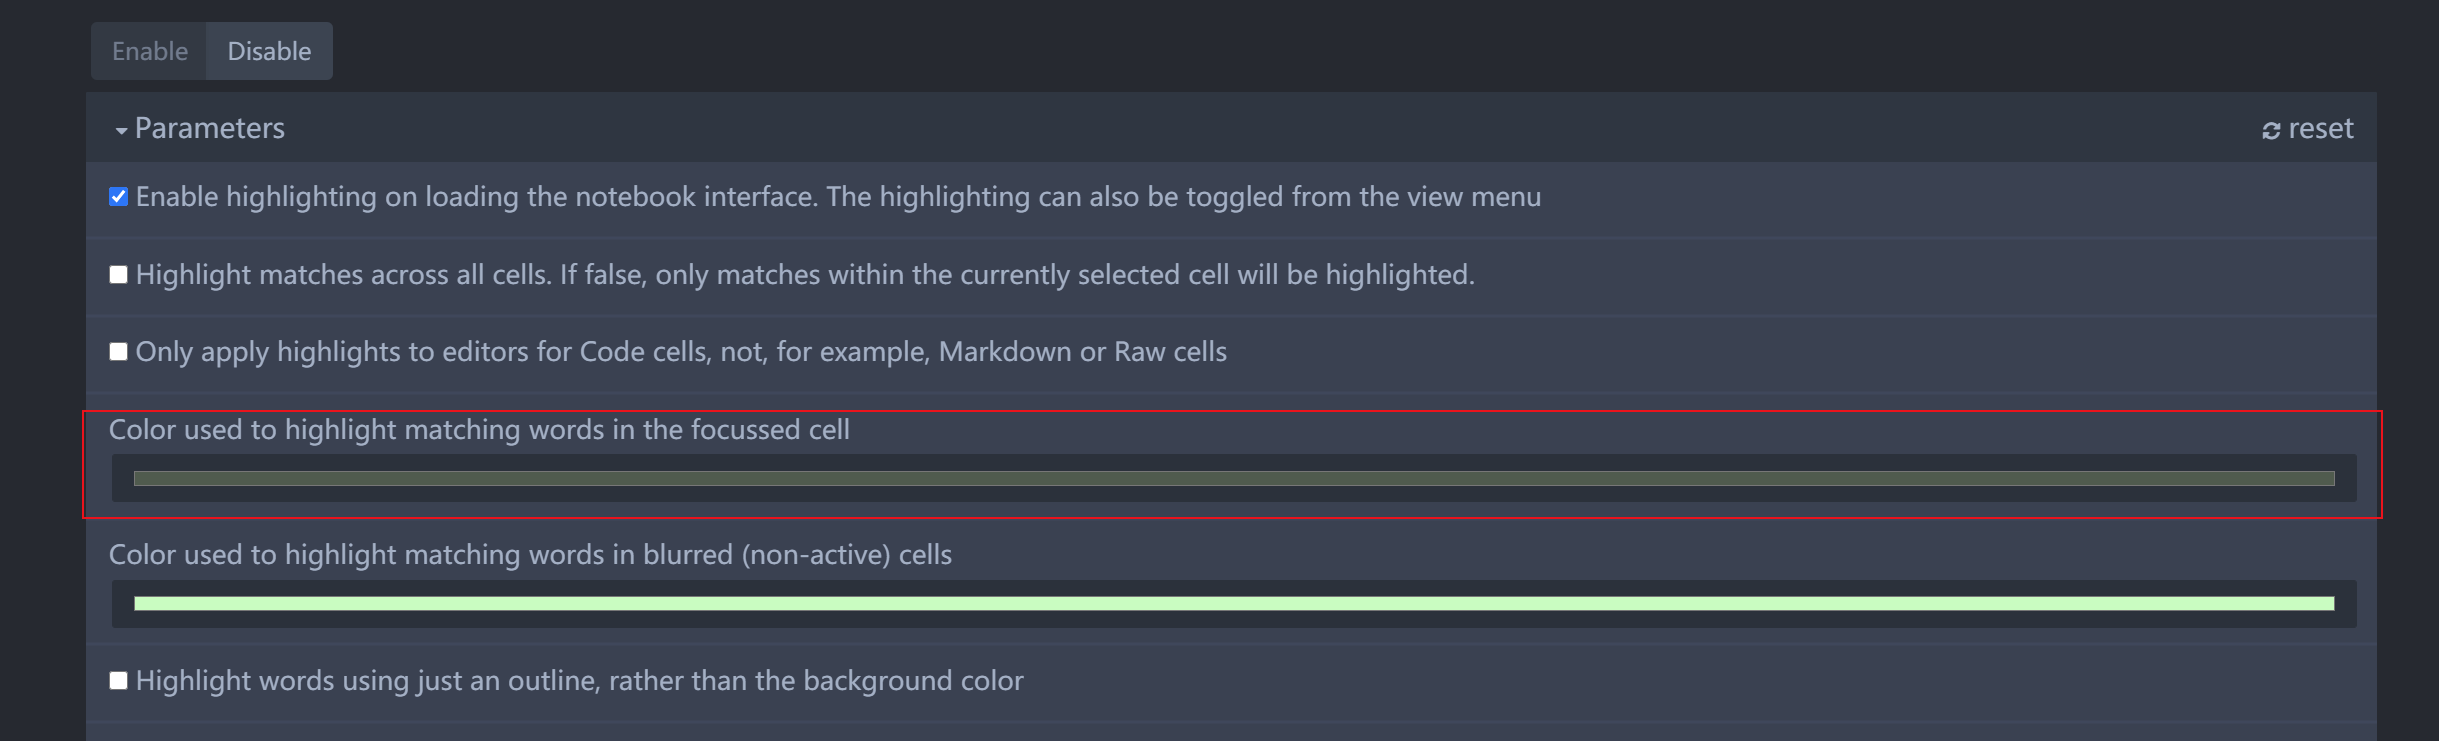Image resolution: width=2439 pixels, height=741 pixels.
Task: Click the blurred cells color description label
Action: click(x=530, y=555)
